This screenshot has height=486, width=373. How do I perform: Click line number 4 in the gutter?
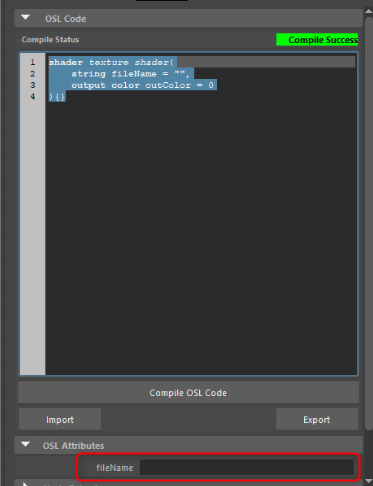[33, 96]
